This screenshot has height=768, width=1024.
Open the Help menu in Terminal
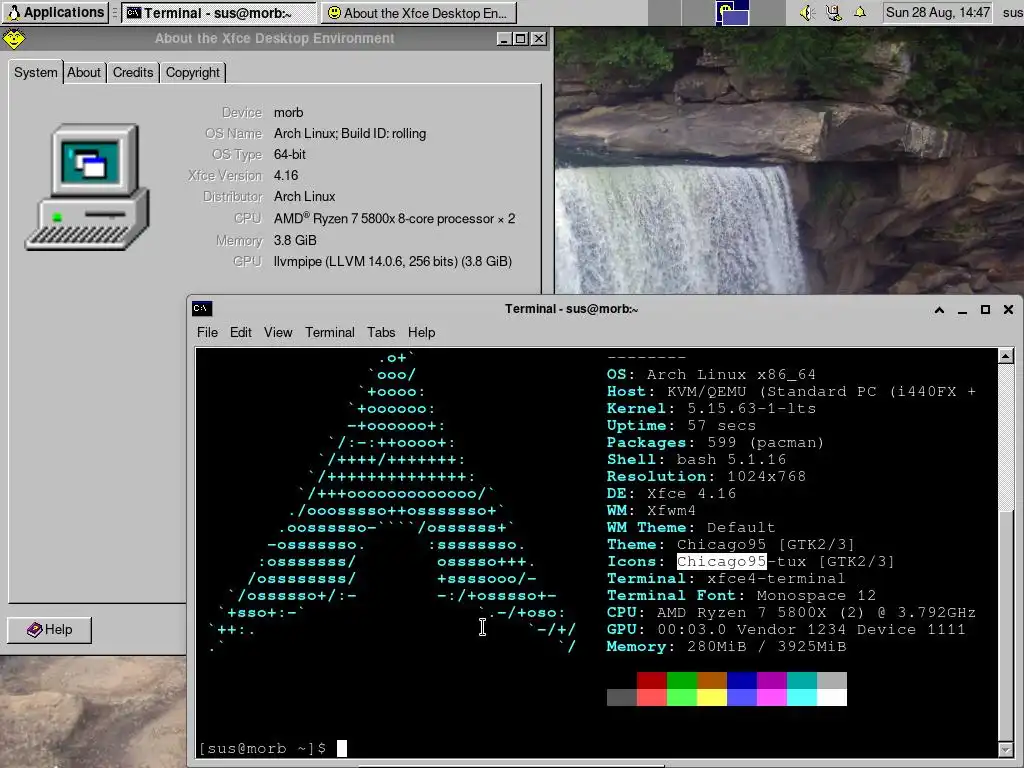point(421,332)
